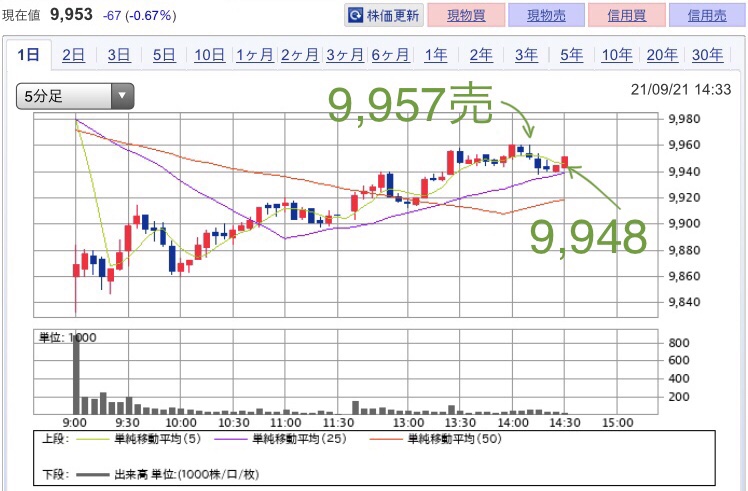
Task: Show the 1ヶ月 chart
Action: (254, 55)
